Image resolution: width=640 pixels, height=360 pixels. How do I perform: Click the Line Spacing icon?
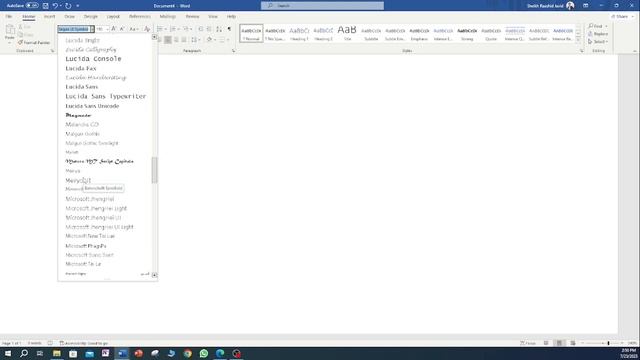pyautogui.click(x=194, y=40)
